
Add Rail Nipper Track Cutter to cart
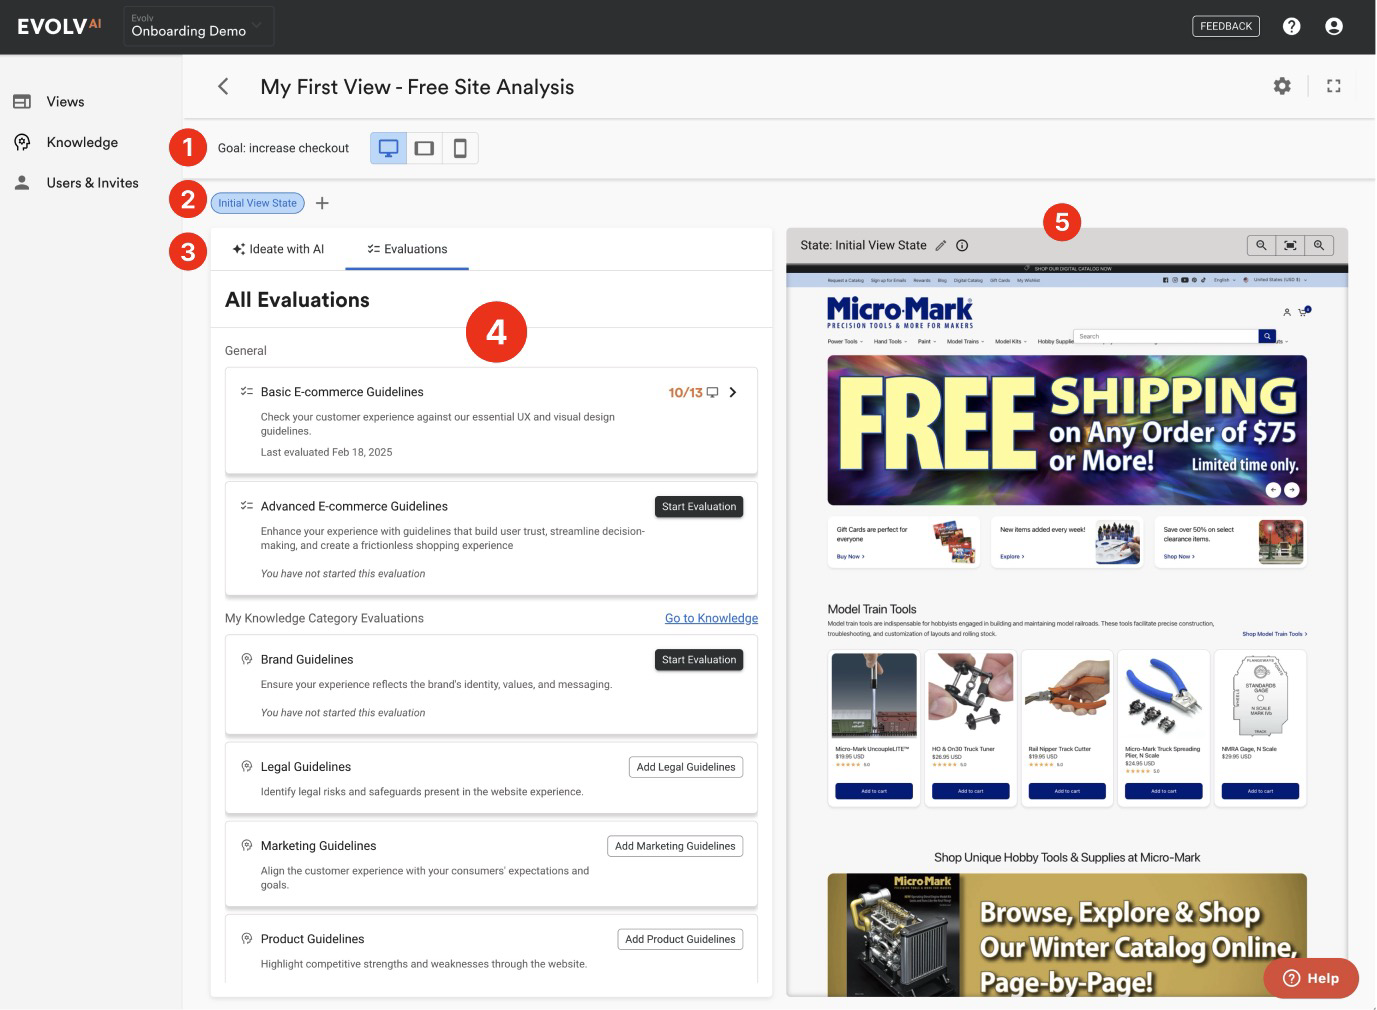(1067, 791)
